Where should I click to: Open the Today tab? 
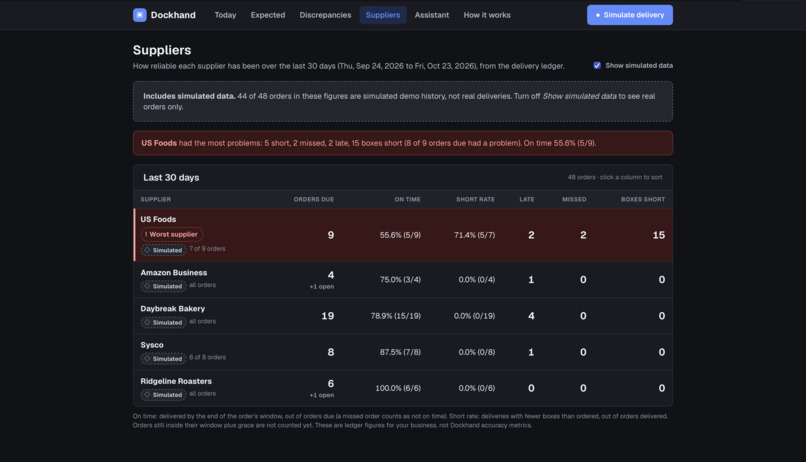click(225, 15)
